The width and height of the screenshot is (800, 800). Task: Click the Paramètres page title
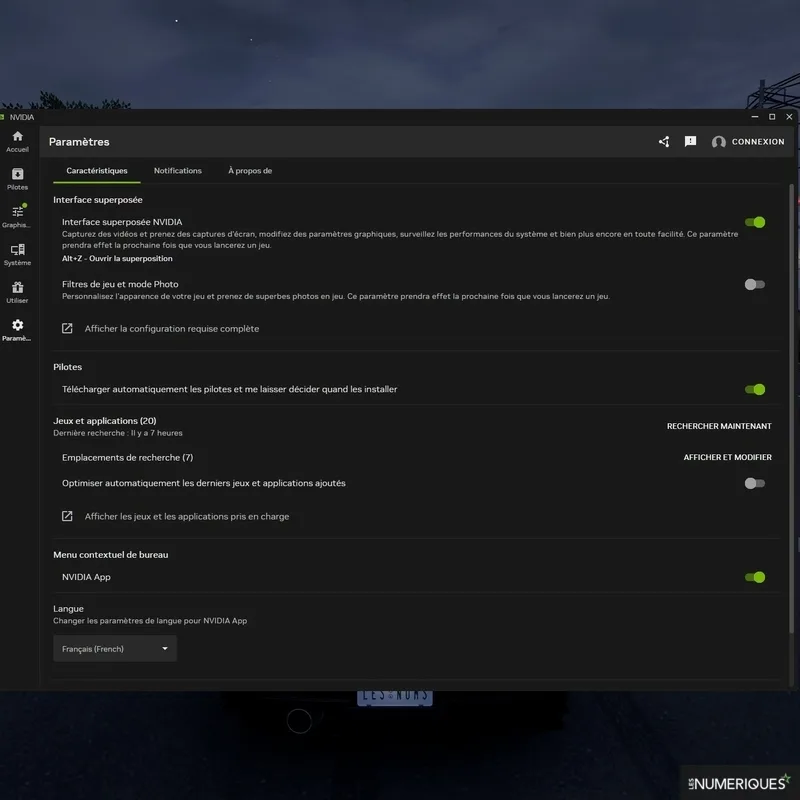(x=79, y=142)
